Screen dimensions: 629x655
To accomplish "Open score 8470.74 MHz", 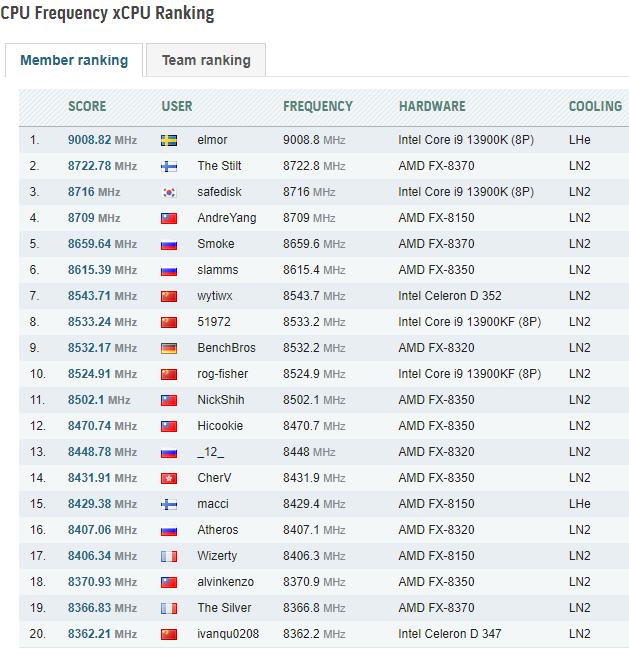I will pyautogui.click(x=102, y=426).
